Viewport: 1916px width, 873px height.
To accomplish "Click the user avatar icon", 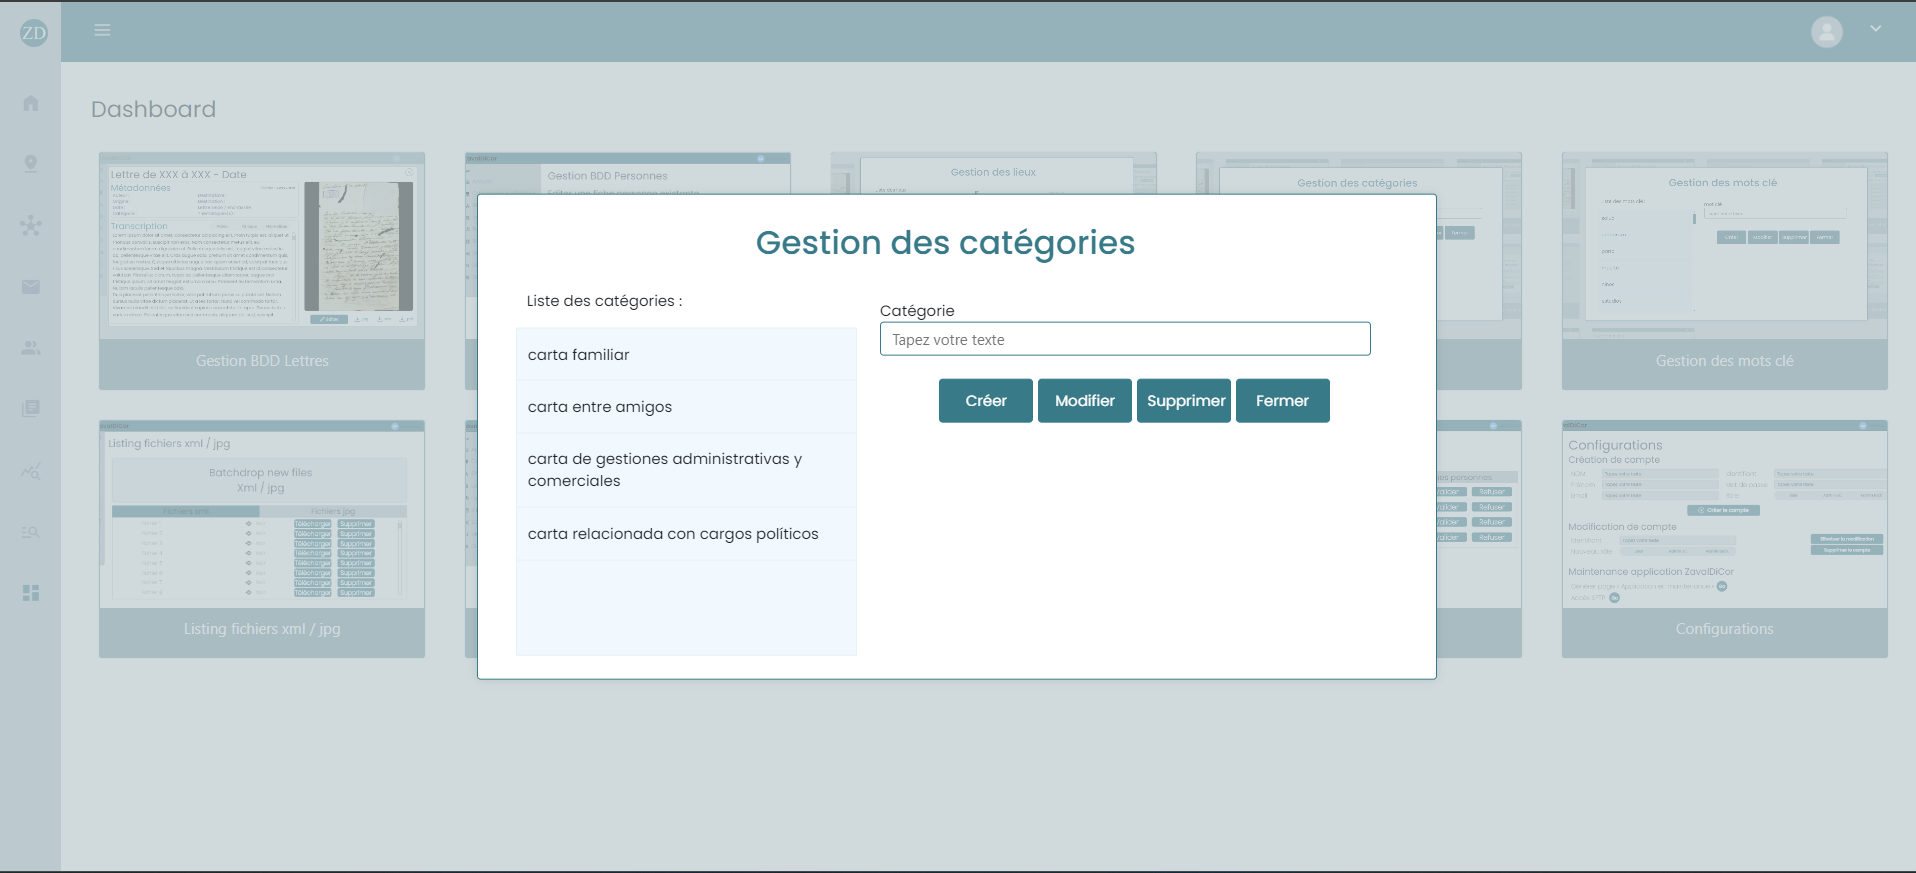I will pos(1826,32).
